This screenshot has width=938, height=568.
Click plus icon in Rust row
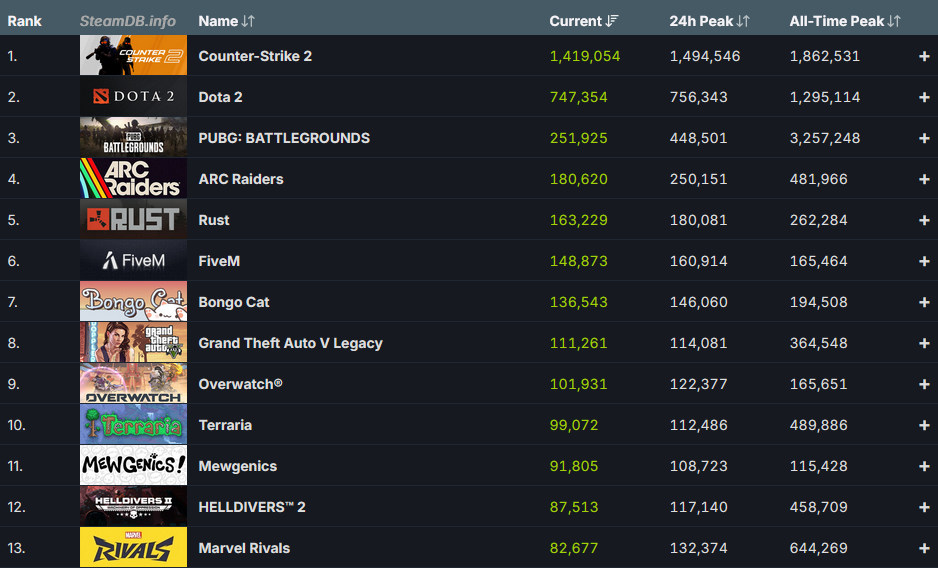point(924,220)
